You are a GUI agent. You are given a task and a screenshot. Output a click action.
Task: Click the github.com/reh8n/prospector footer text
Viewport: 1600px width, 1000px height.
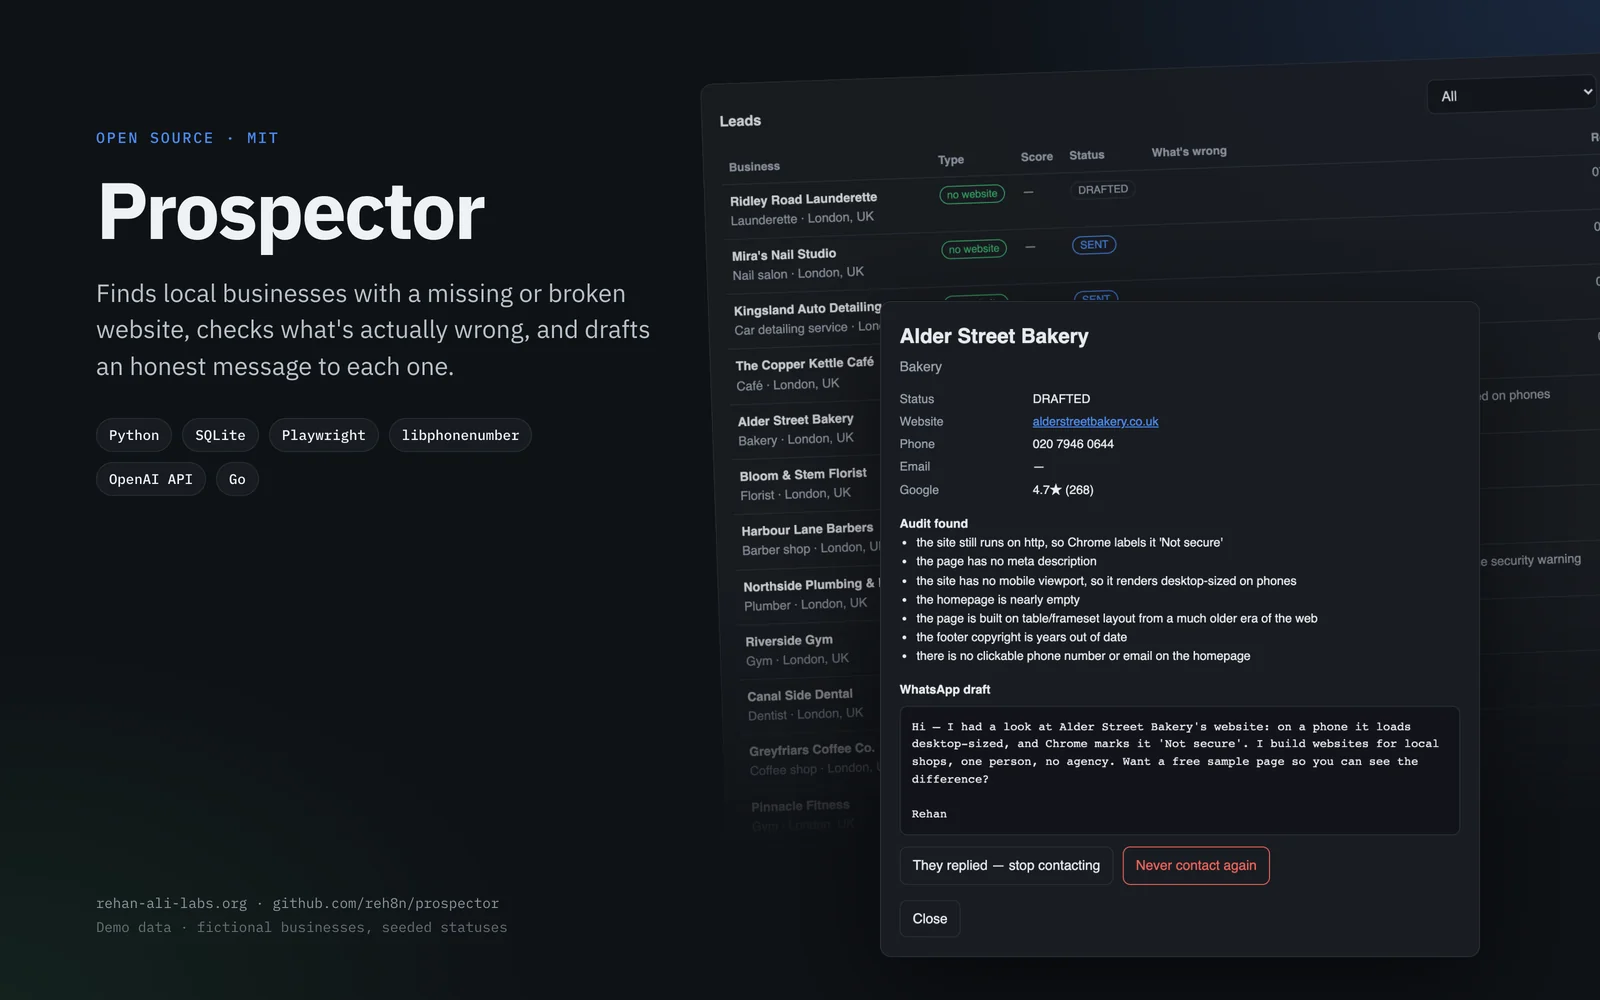tap(386, 903)
